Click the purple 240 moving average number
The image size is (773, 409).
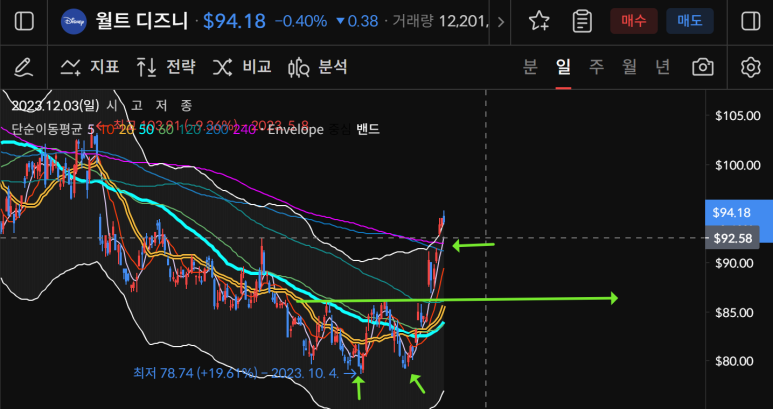[242, 130]
